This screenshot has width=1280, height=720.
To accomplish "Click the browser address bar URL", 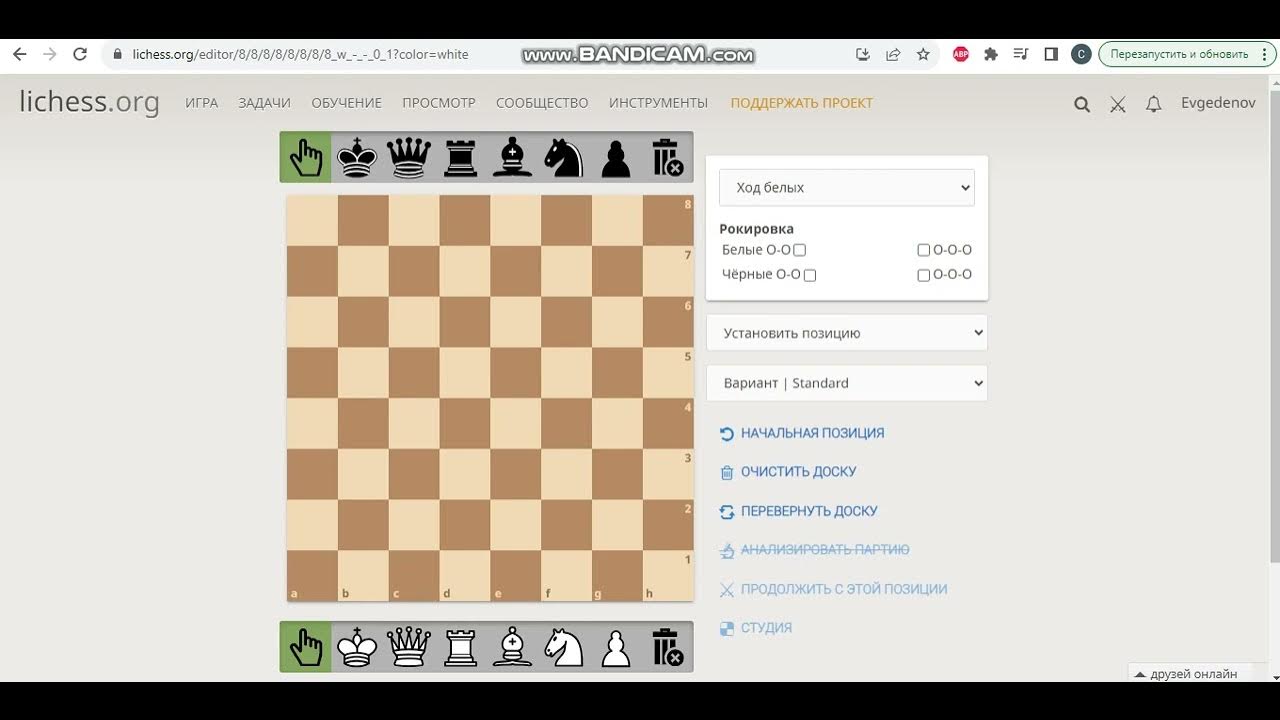I will [x=300, y=54].
